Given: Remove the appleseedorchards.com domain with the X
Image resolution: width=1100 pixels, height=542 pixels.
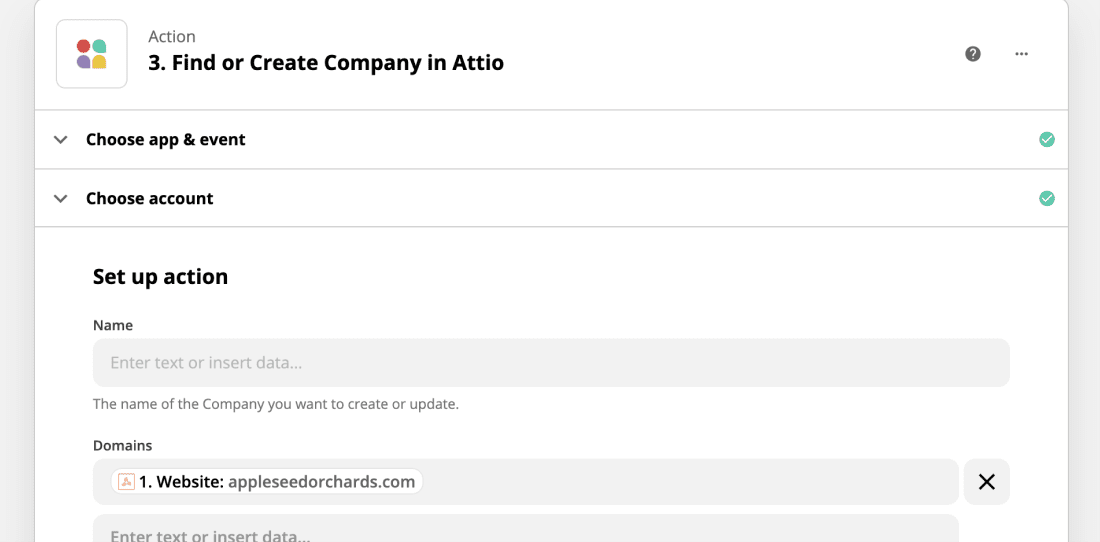Looking at the screenshot, I should coord(987,482).
